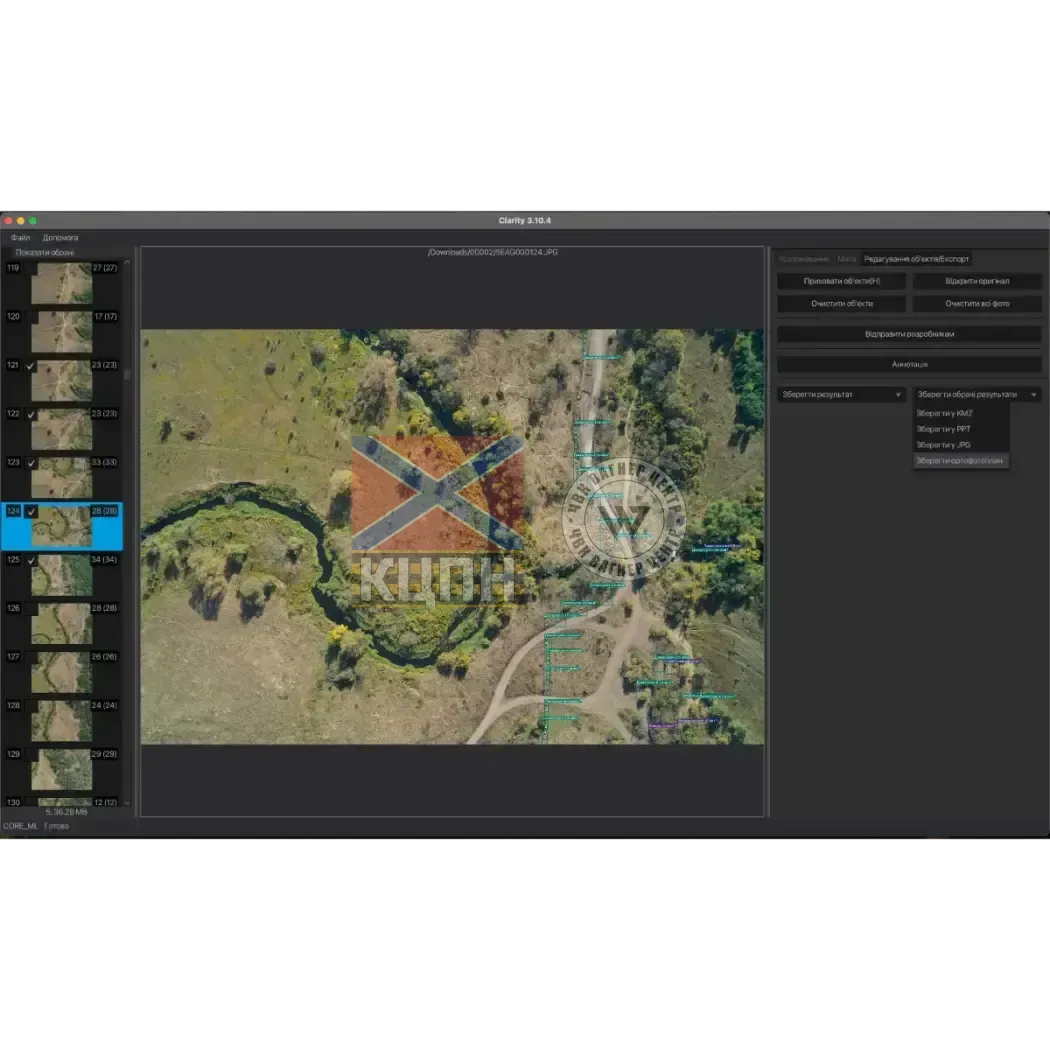Open the Файл menu
This screenshot has height=1050, width=1050.
[x=20, y=238]
